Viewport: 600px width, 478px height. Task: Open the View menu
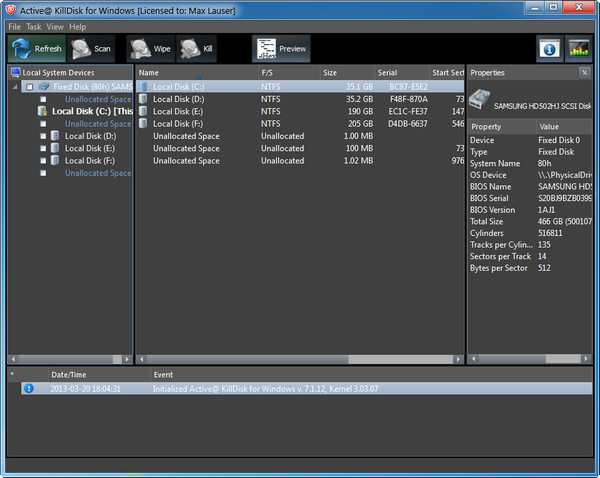pos(56,27)
